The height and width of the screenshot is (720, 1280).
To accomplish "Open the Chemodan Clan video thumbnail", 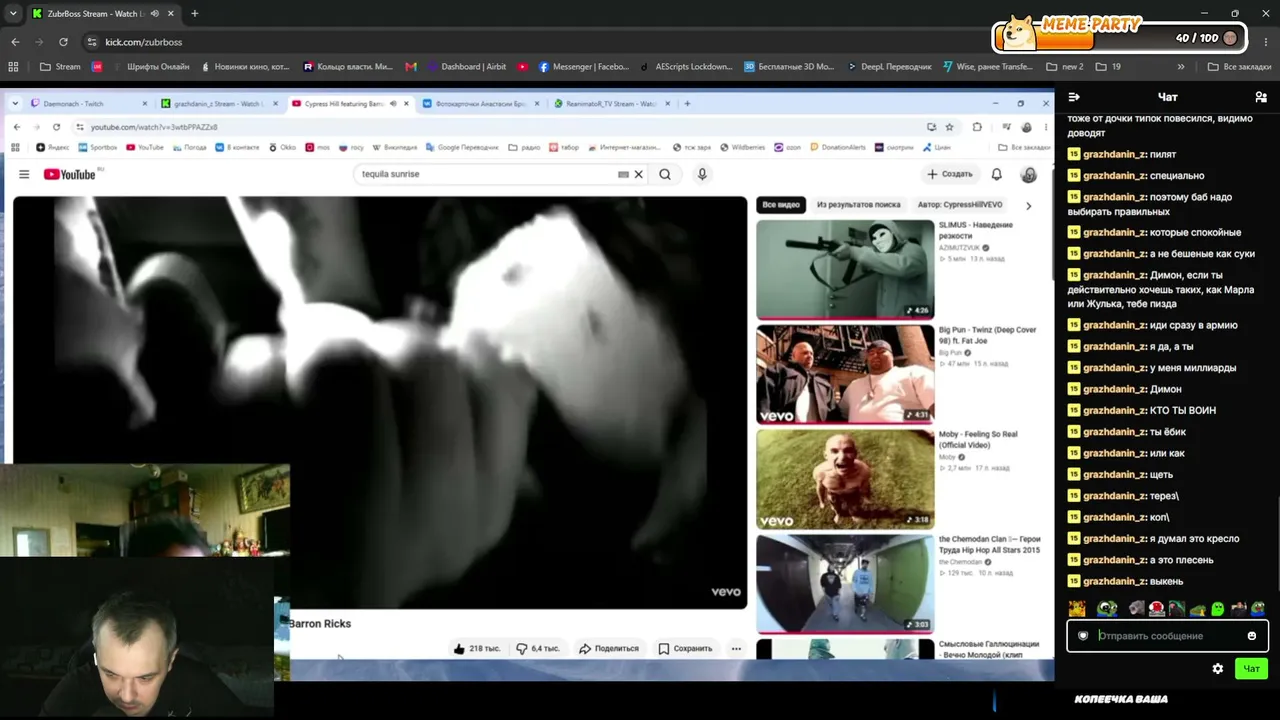I will pos(845,584).
